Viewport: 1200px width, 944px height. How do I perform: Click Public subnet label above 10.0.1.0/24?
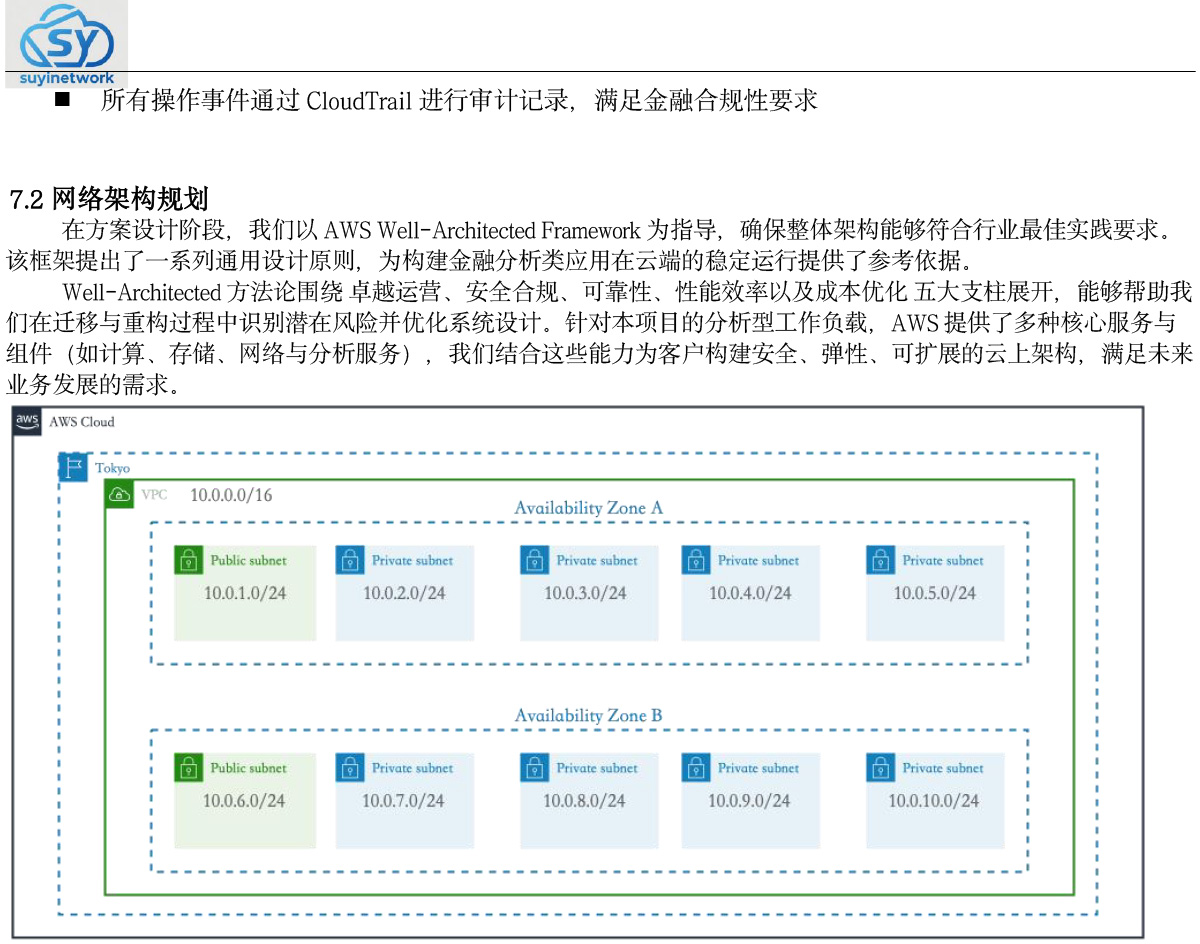click(248, 561)
